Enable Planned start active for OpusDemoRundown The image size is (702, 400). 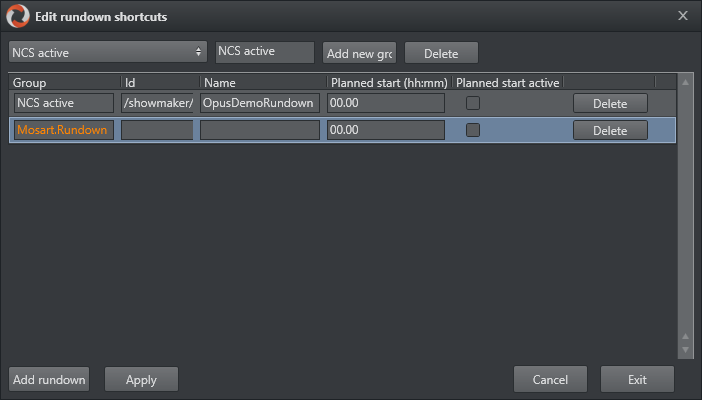[x=473, y=102]
